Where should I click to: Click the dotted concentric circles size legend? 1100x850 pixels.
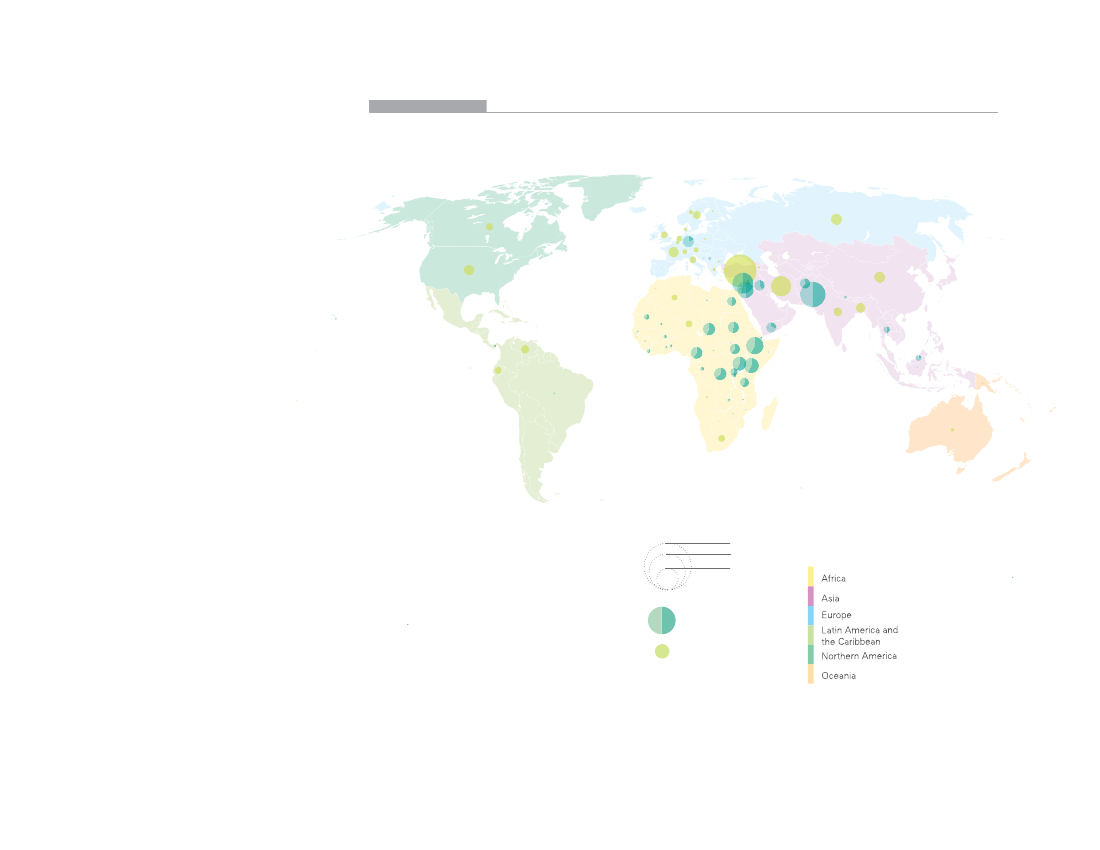[666, 567]
